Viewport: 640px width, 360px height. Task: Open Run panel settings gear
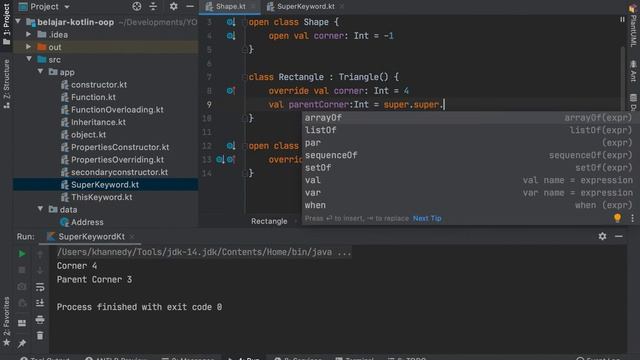click(x=602, y=236)
